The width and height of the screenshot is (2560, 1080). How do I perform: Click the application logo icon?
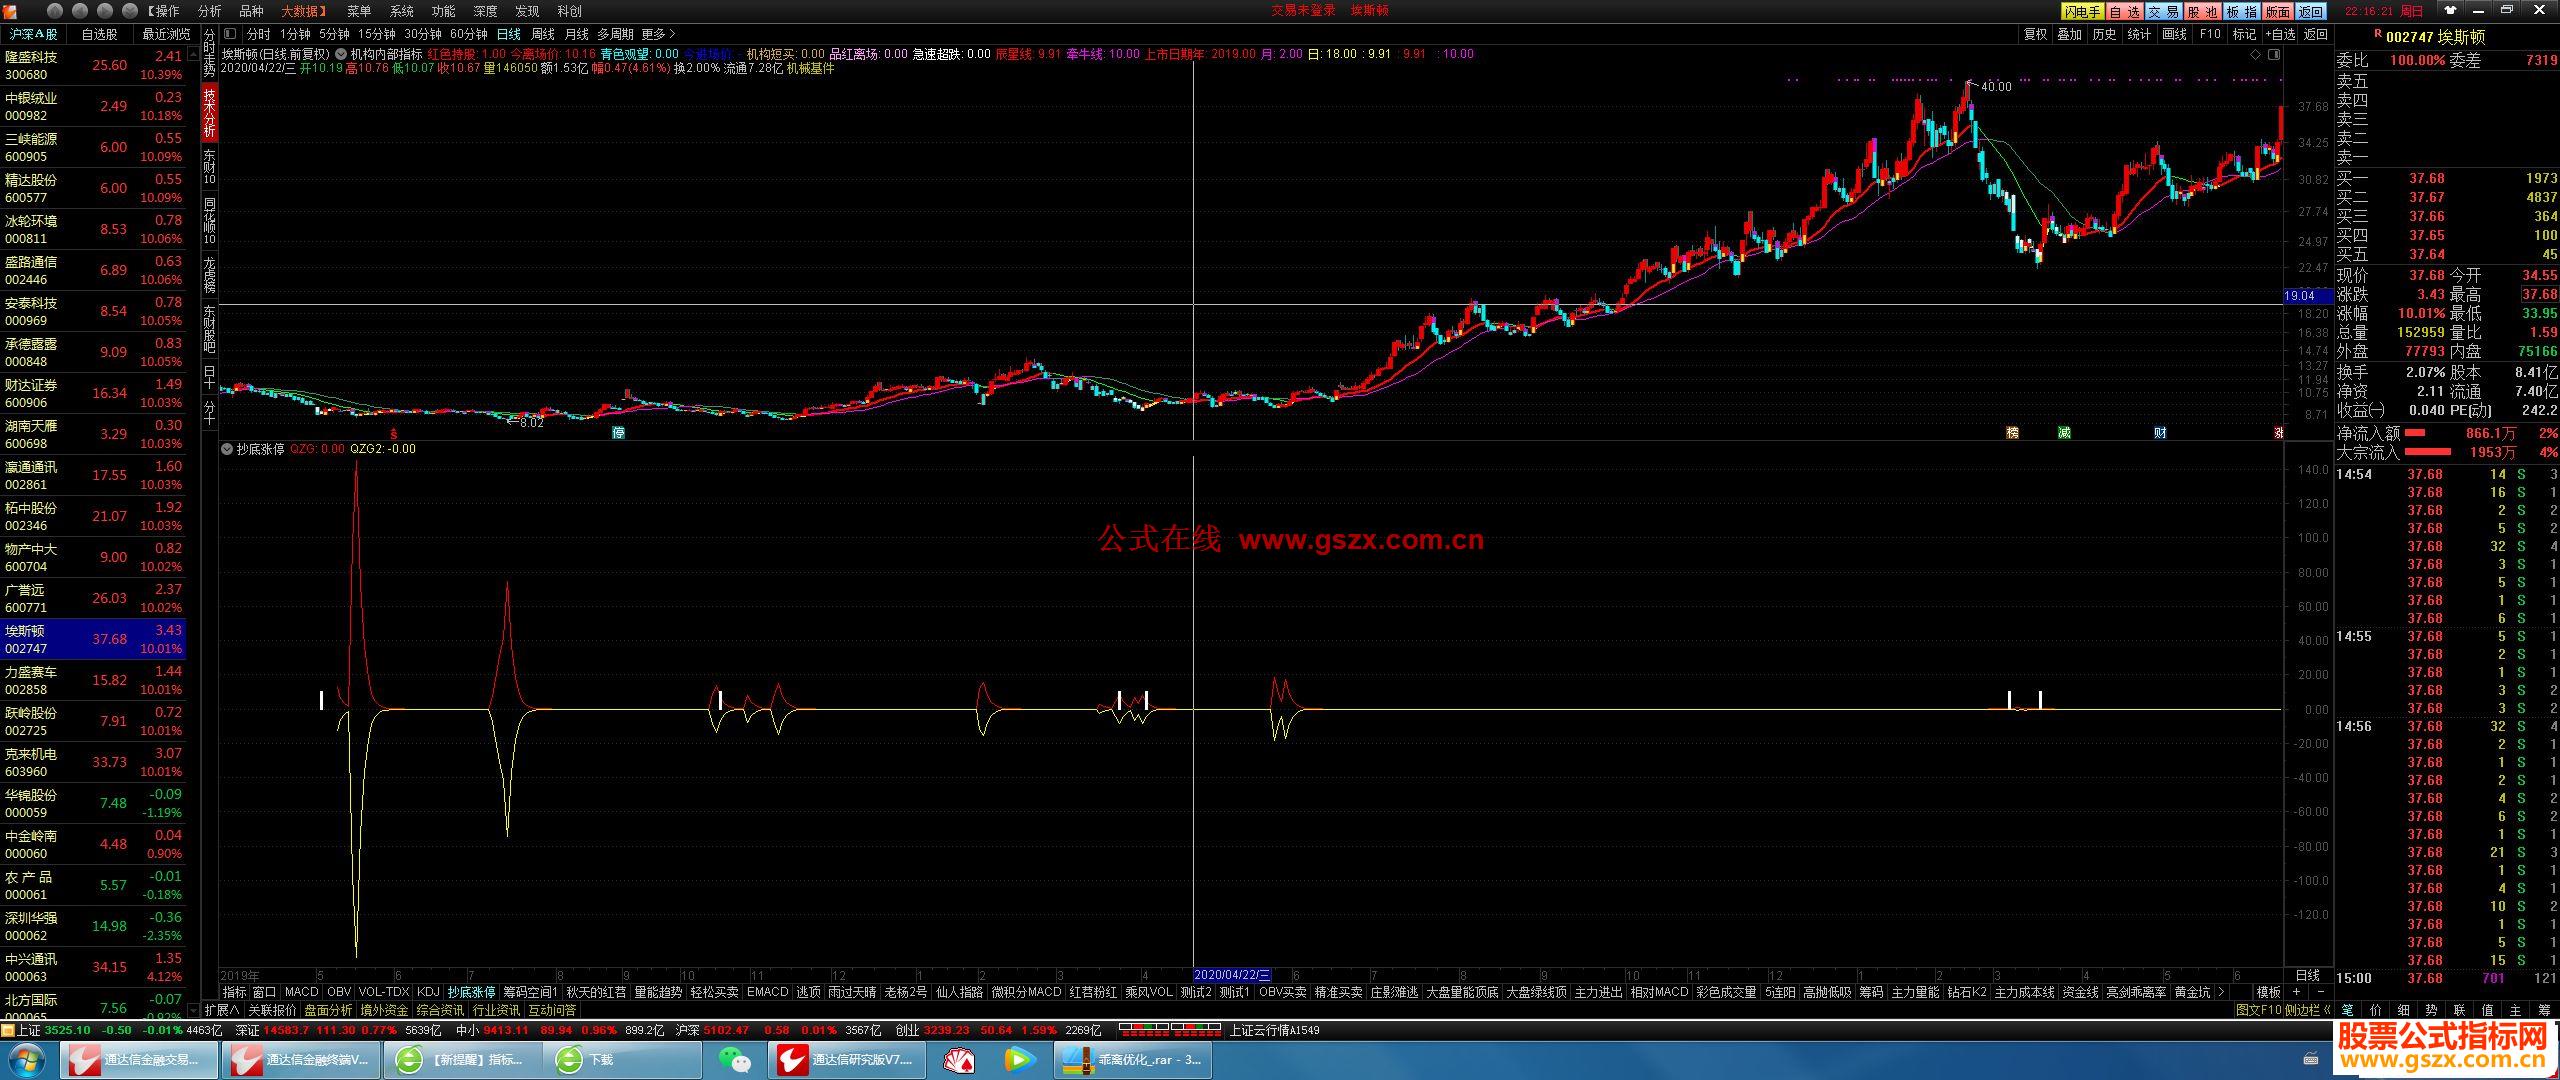(x=9, y=11)
